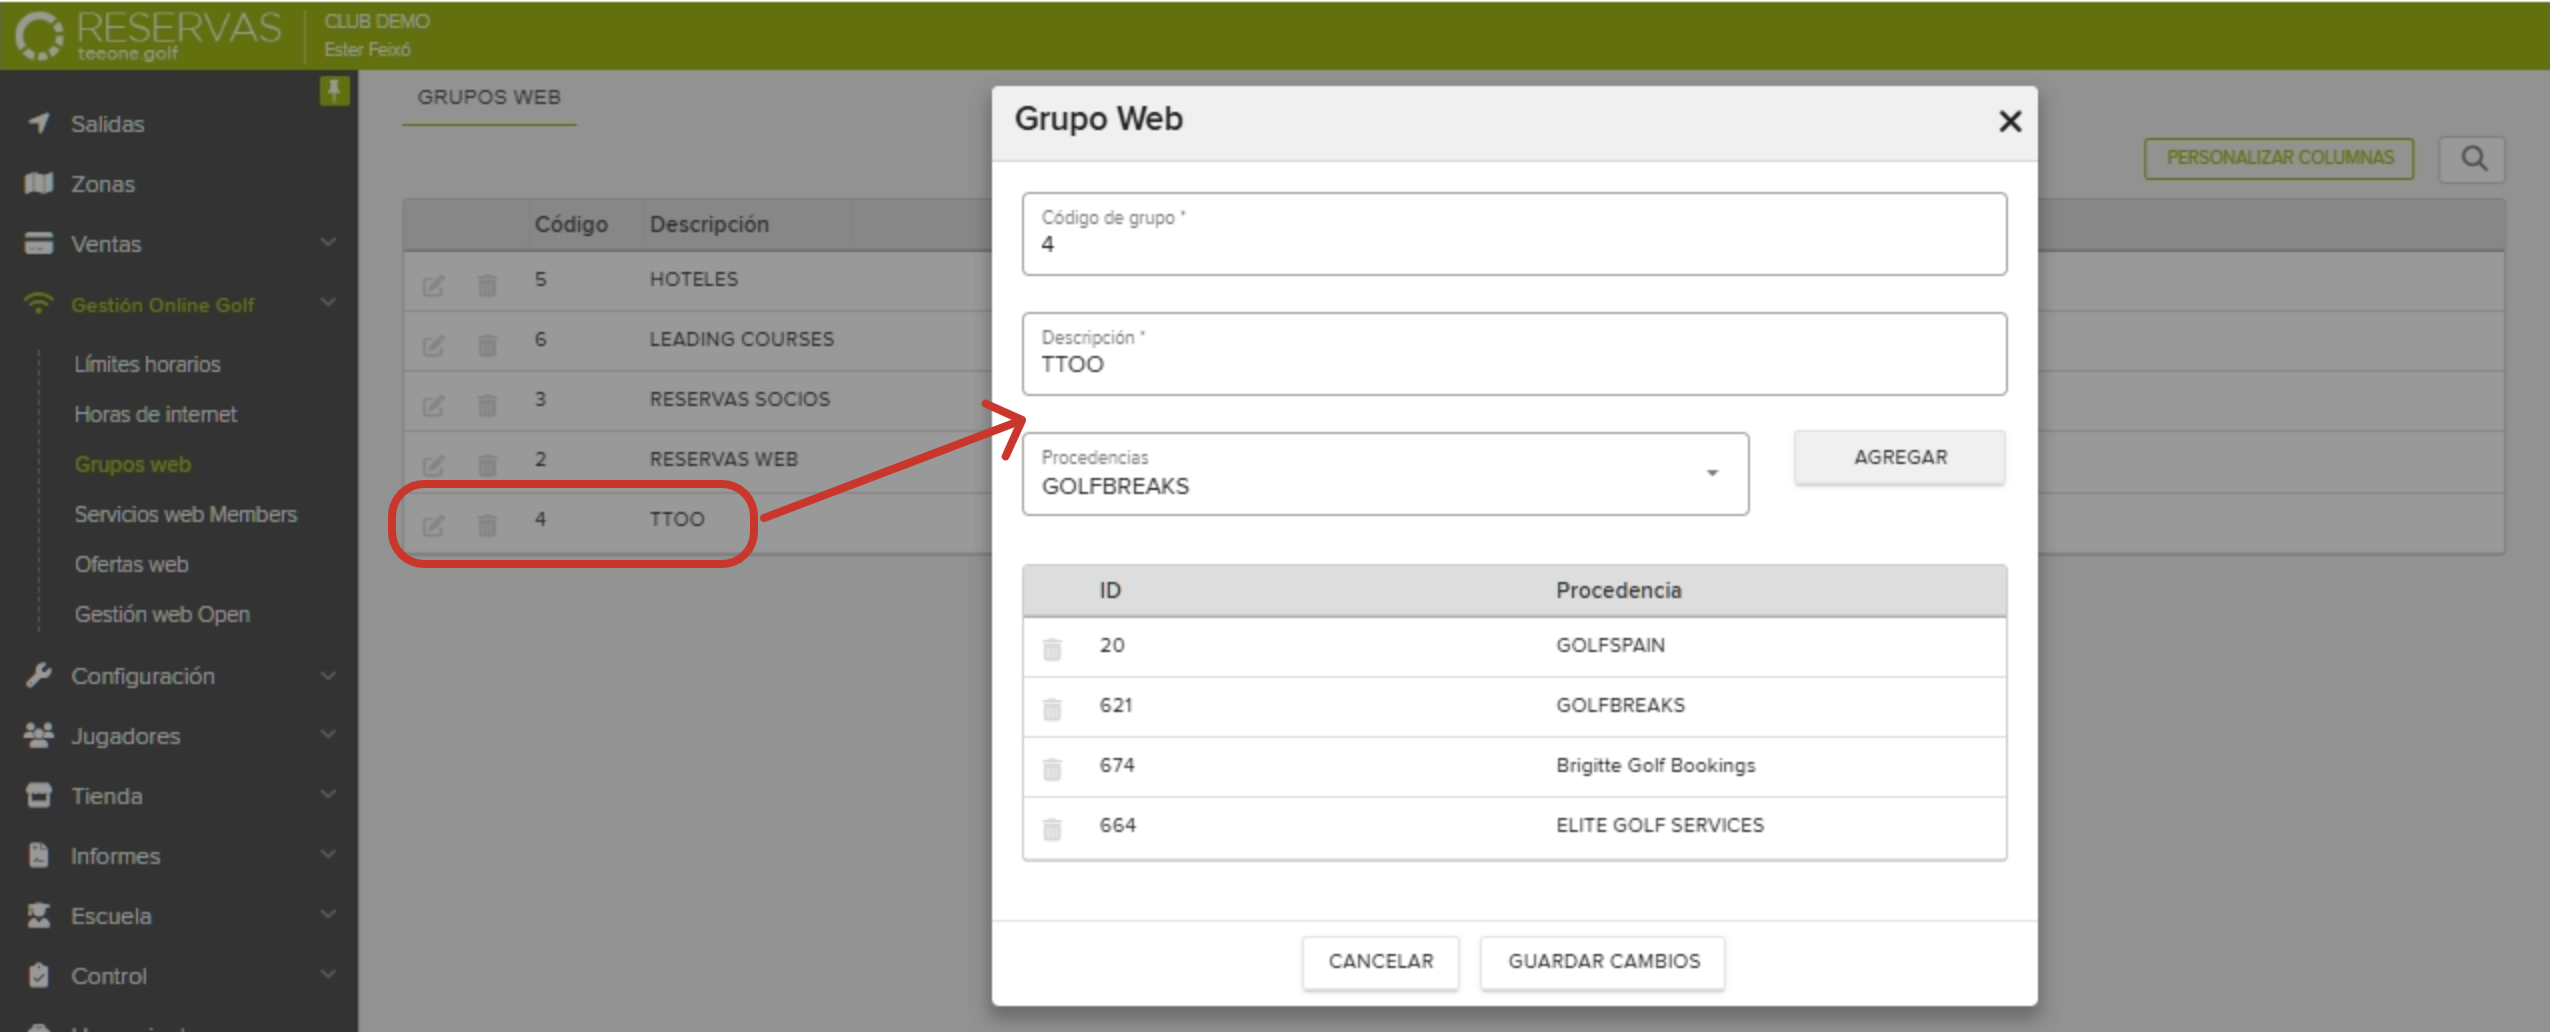2550x1032 pixels.
Task: Close the Grupo Web dialog
Action: pyautogui.click(x=2010, y=121)
